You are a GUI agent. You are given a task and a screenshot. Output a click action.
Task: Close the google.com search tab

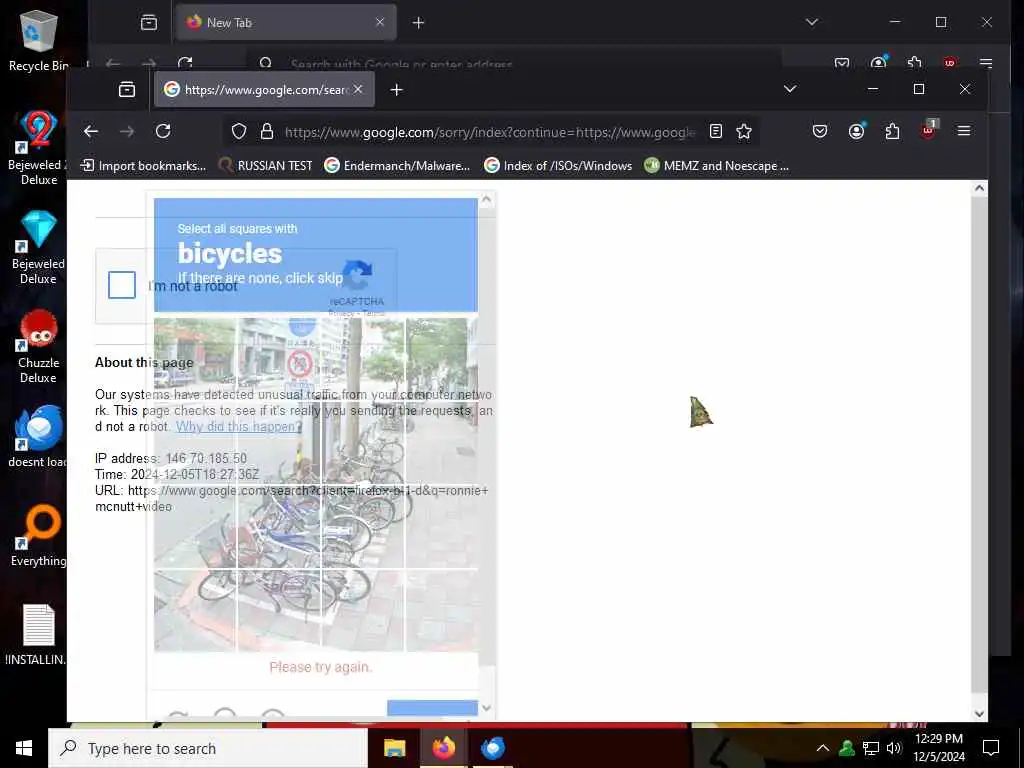[x=358, y=89]
